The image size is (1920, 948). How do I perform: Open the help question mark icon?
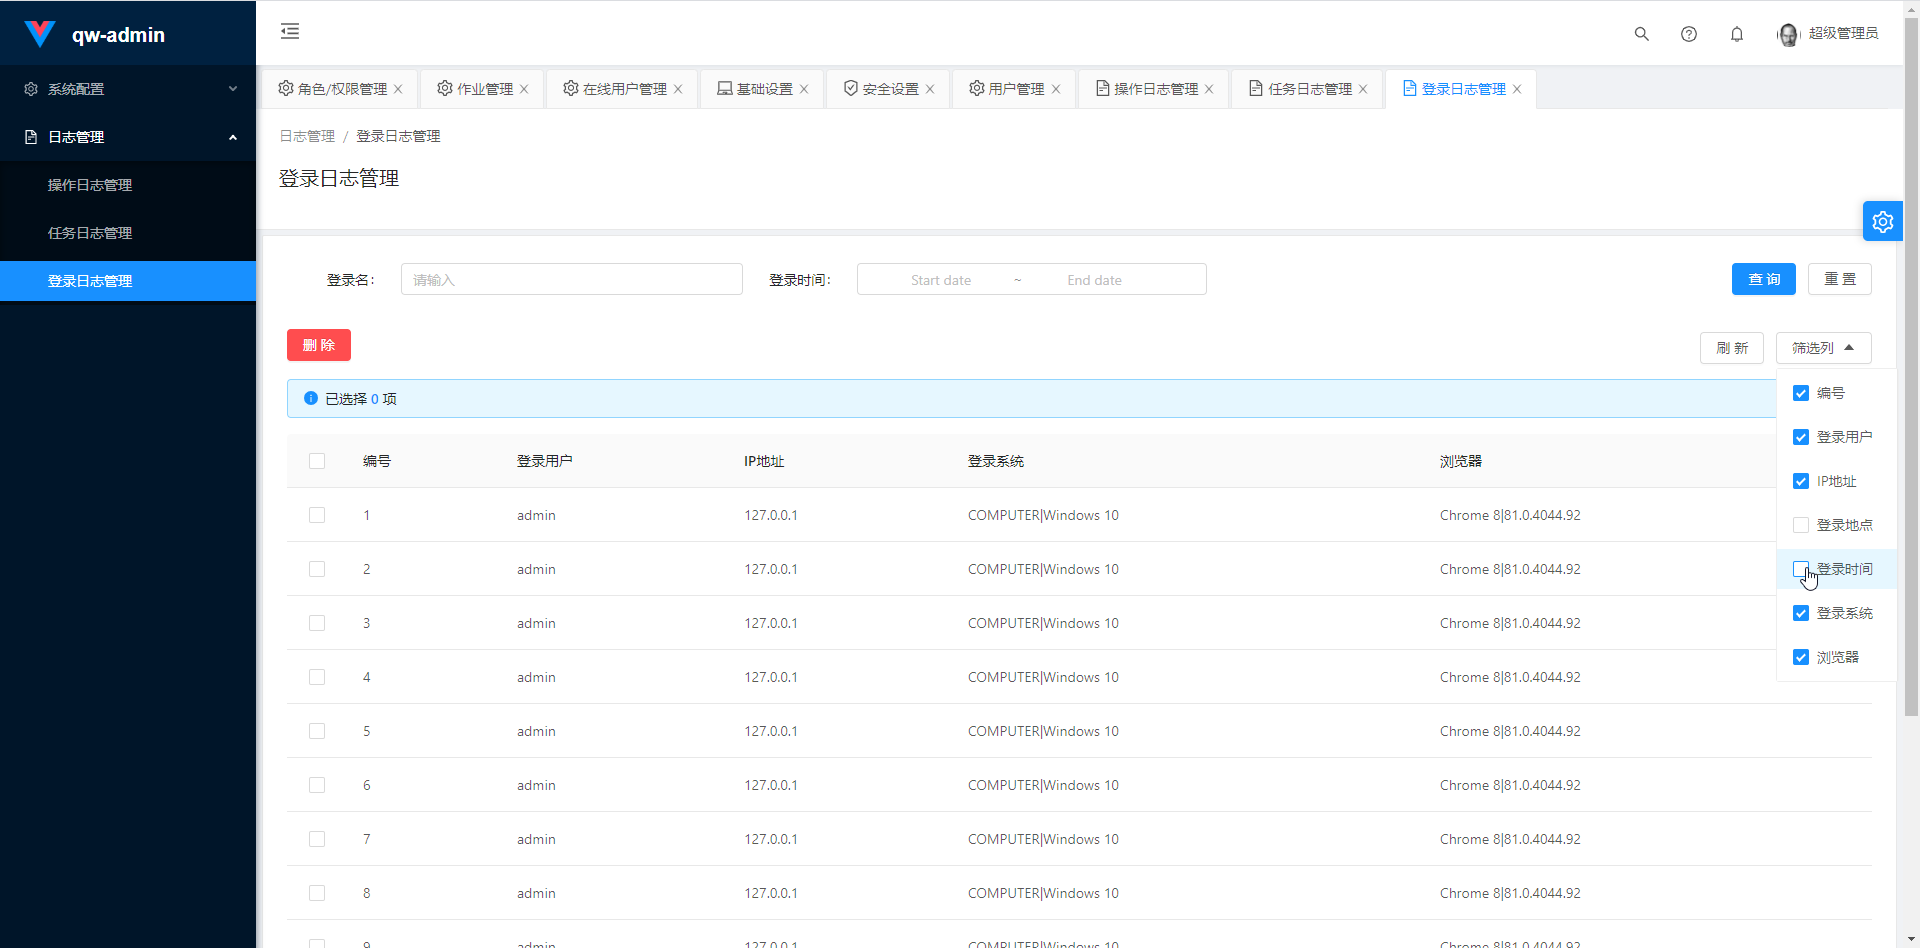tap(1689, 34)
